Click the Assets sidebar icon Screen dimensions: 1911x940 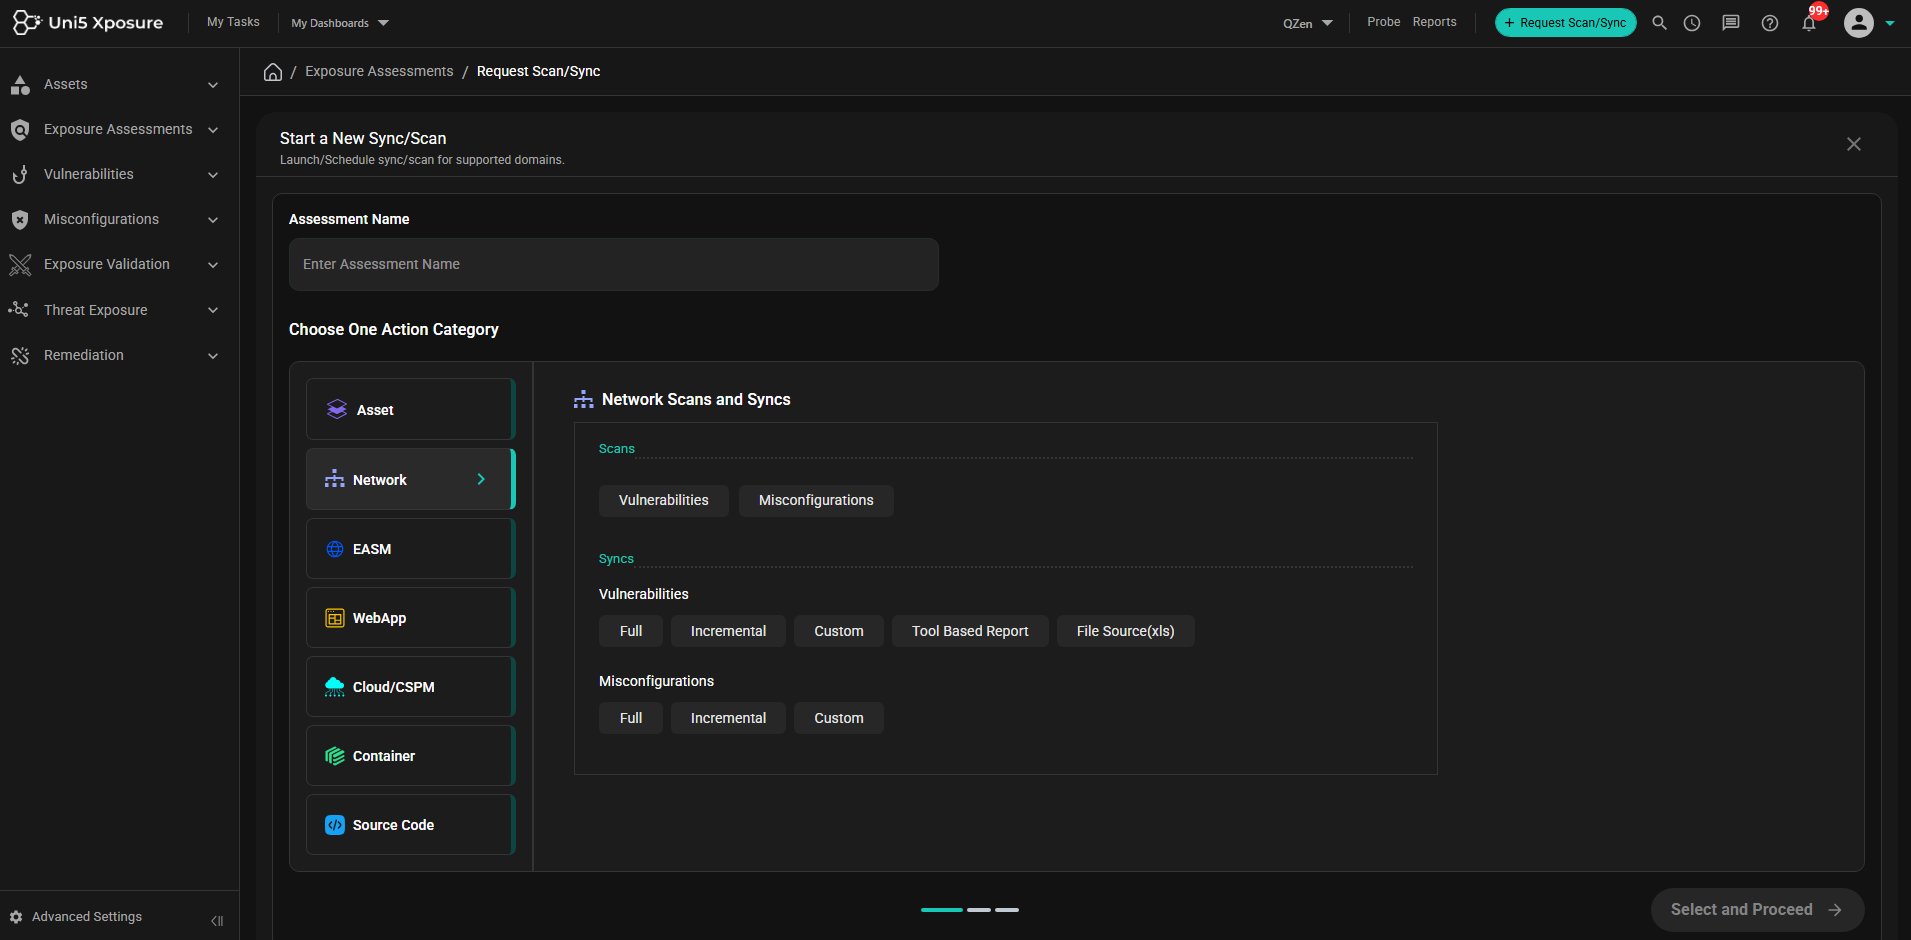pos(20,85)
